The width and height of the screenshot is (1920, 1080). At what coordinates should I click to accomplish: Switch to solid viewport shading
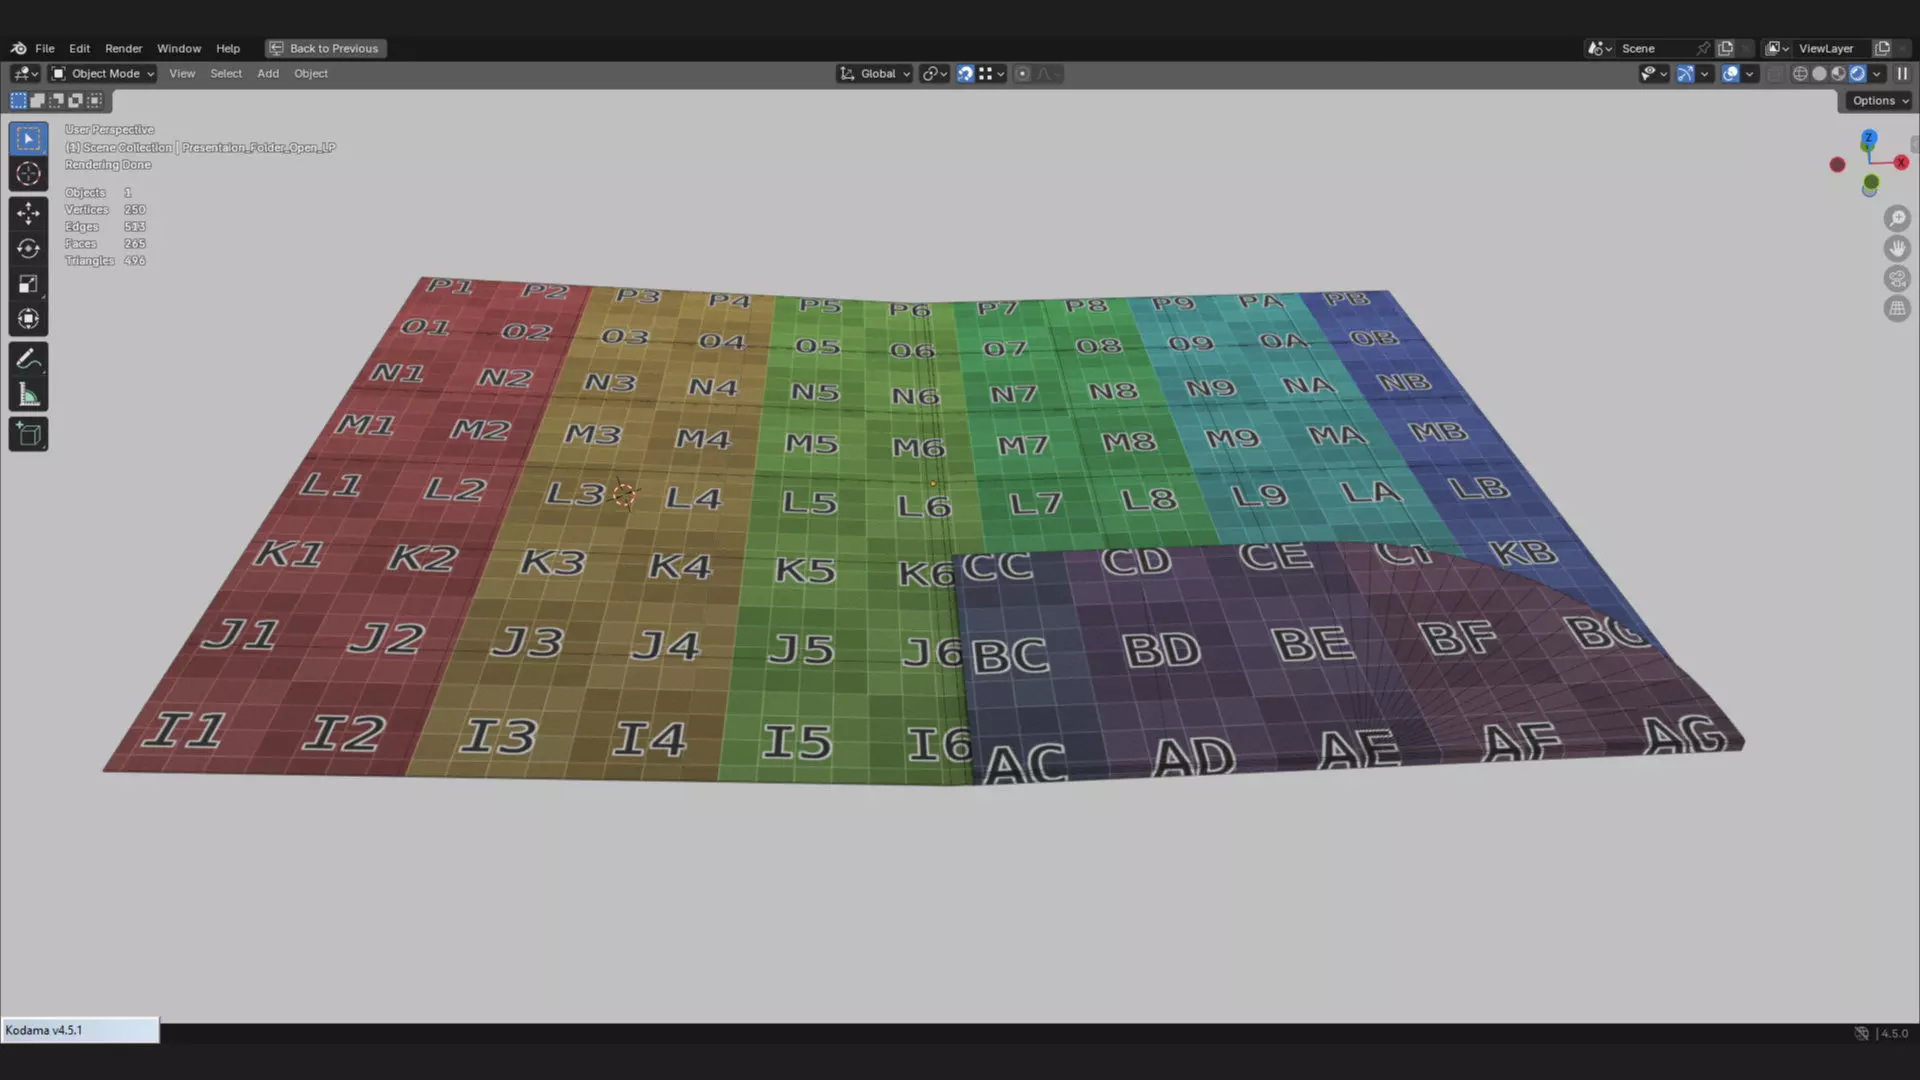(x=1819, y=74)
